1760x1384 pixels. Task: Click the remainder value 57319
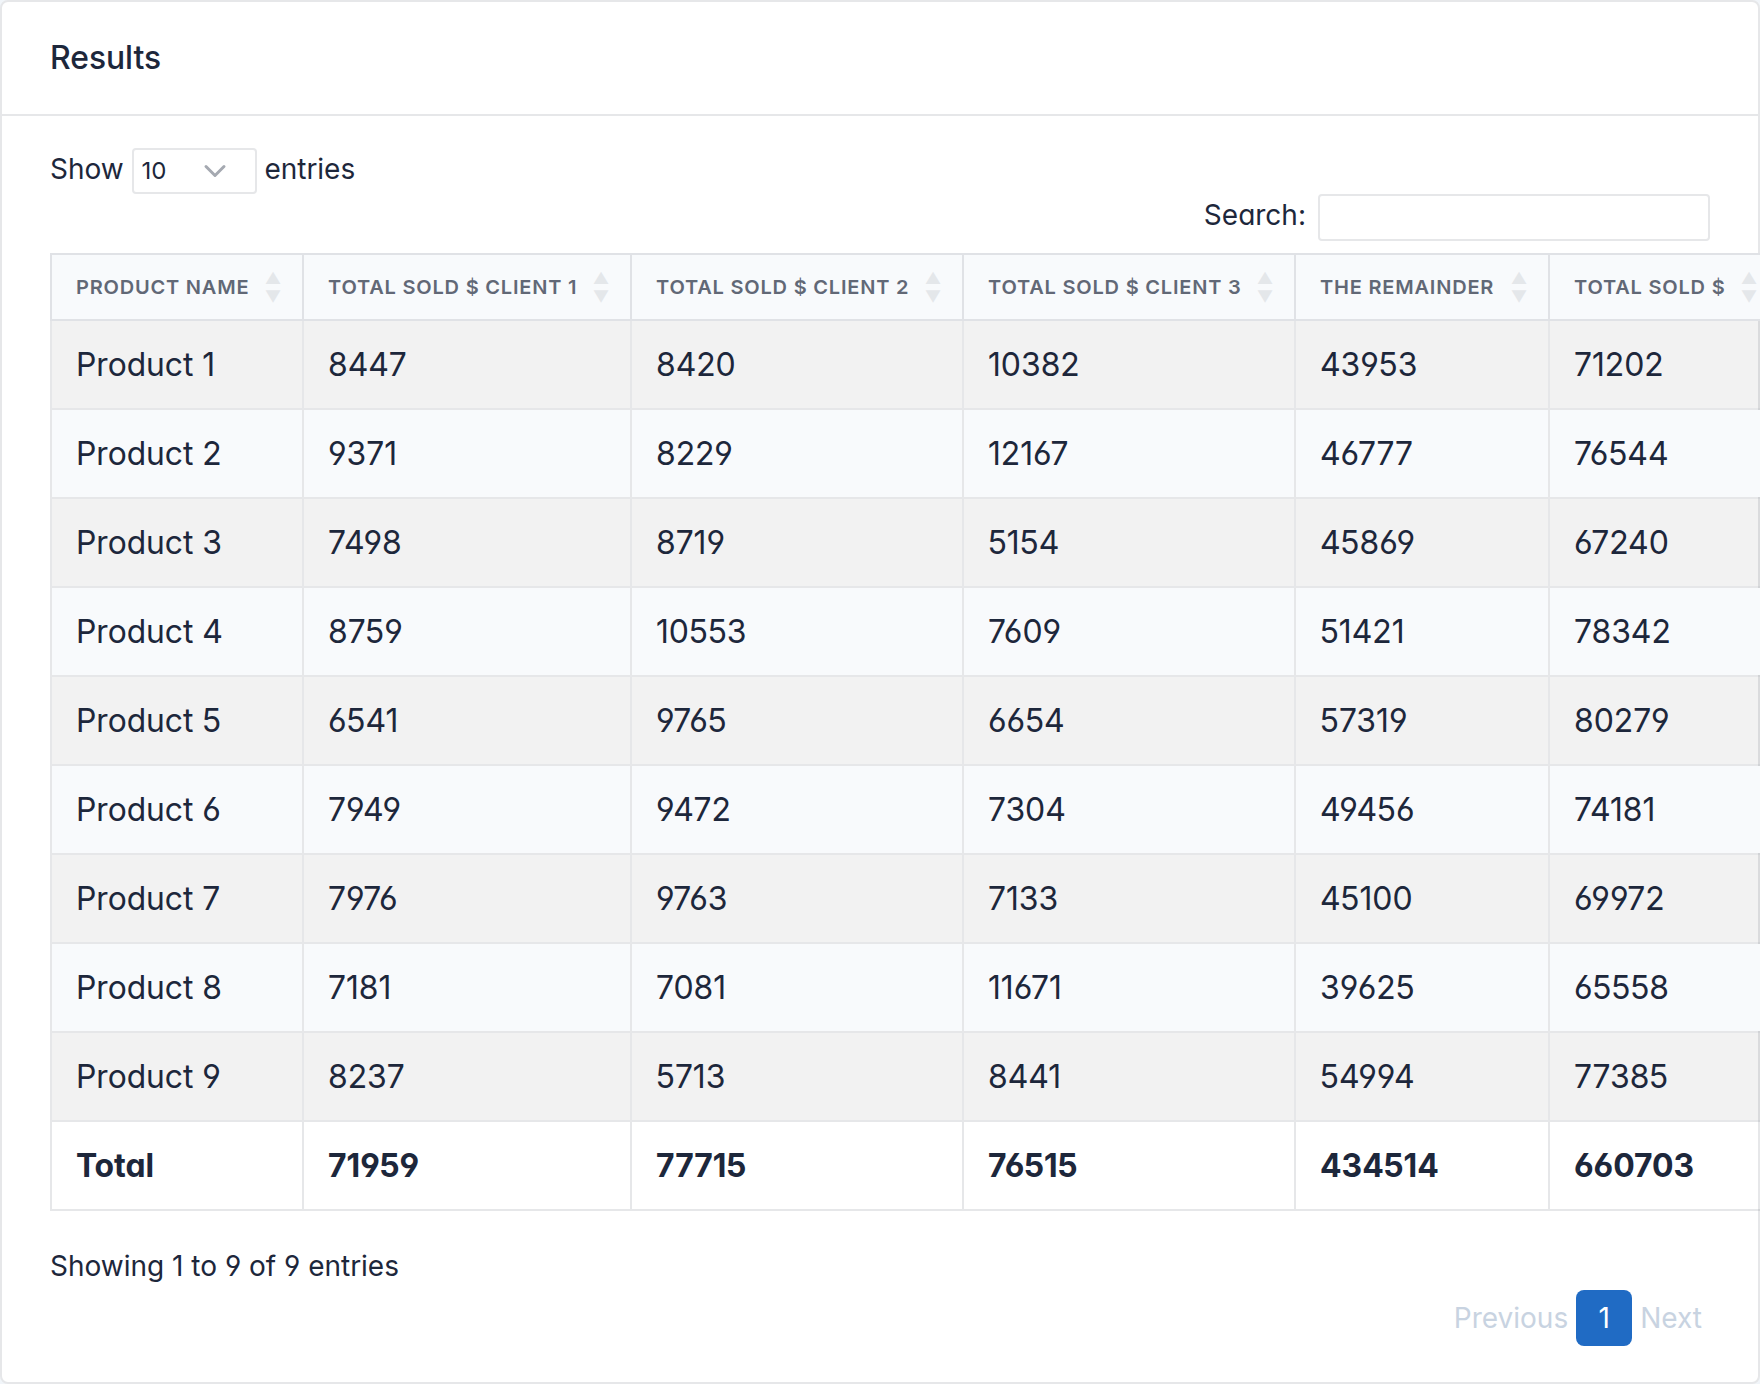click(x=1363, y=721)
